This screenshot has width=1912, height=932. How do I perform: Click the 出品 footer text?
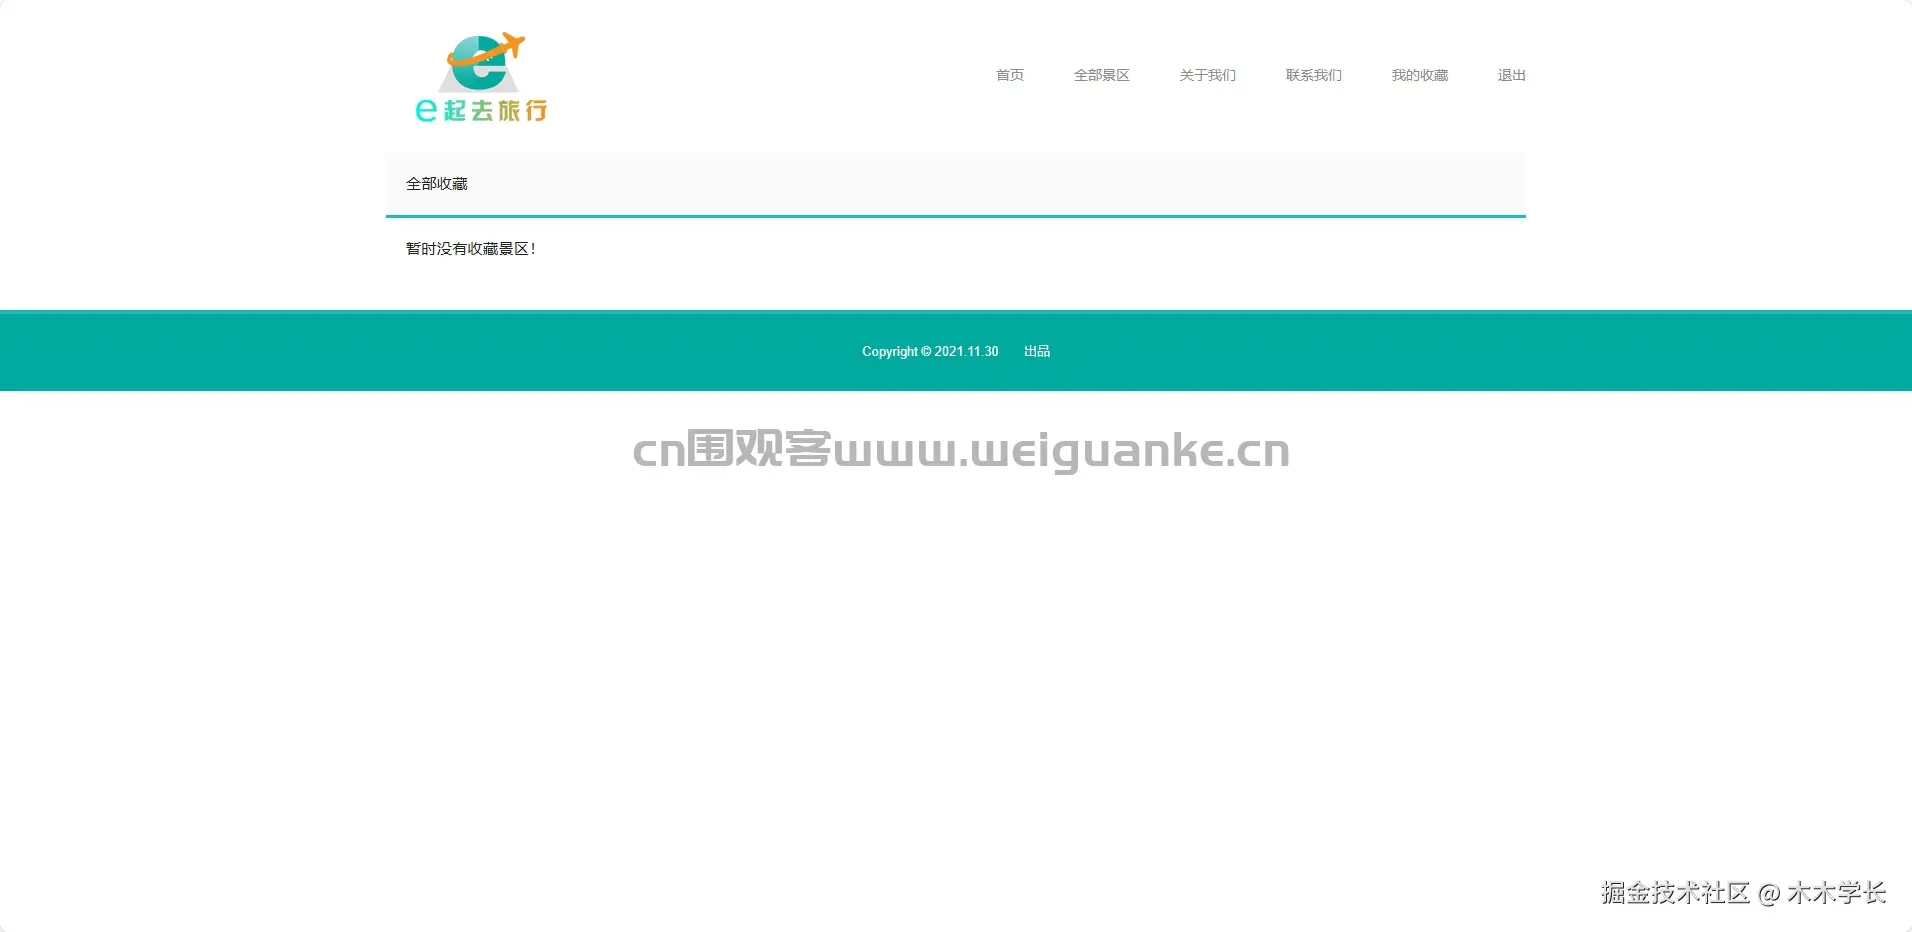1037,351
